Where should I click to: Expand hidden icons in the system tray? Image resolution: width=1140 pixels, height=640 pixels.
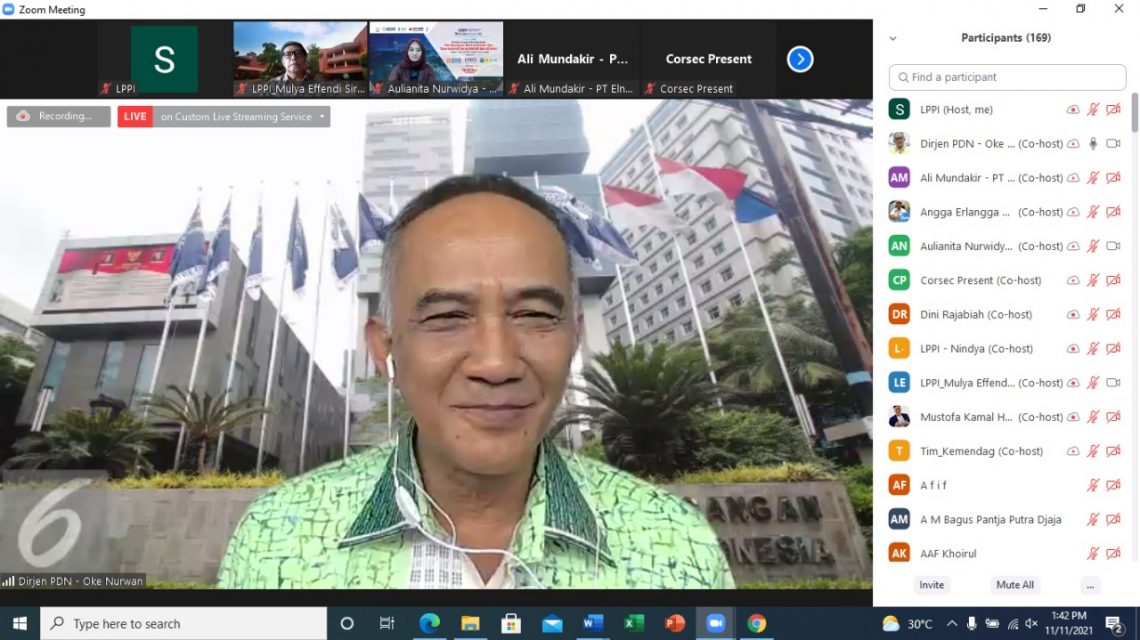click(951, 623)
